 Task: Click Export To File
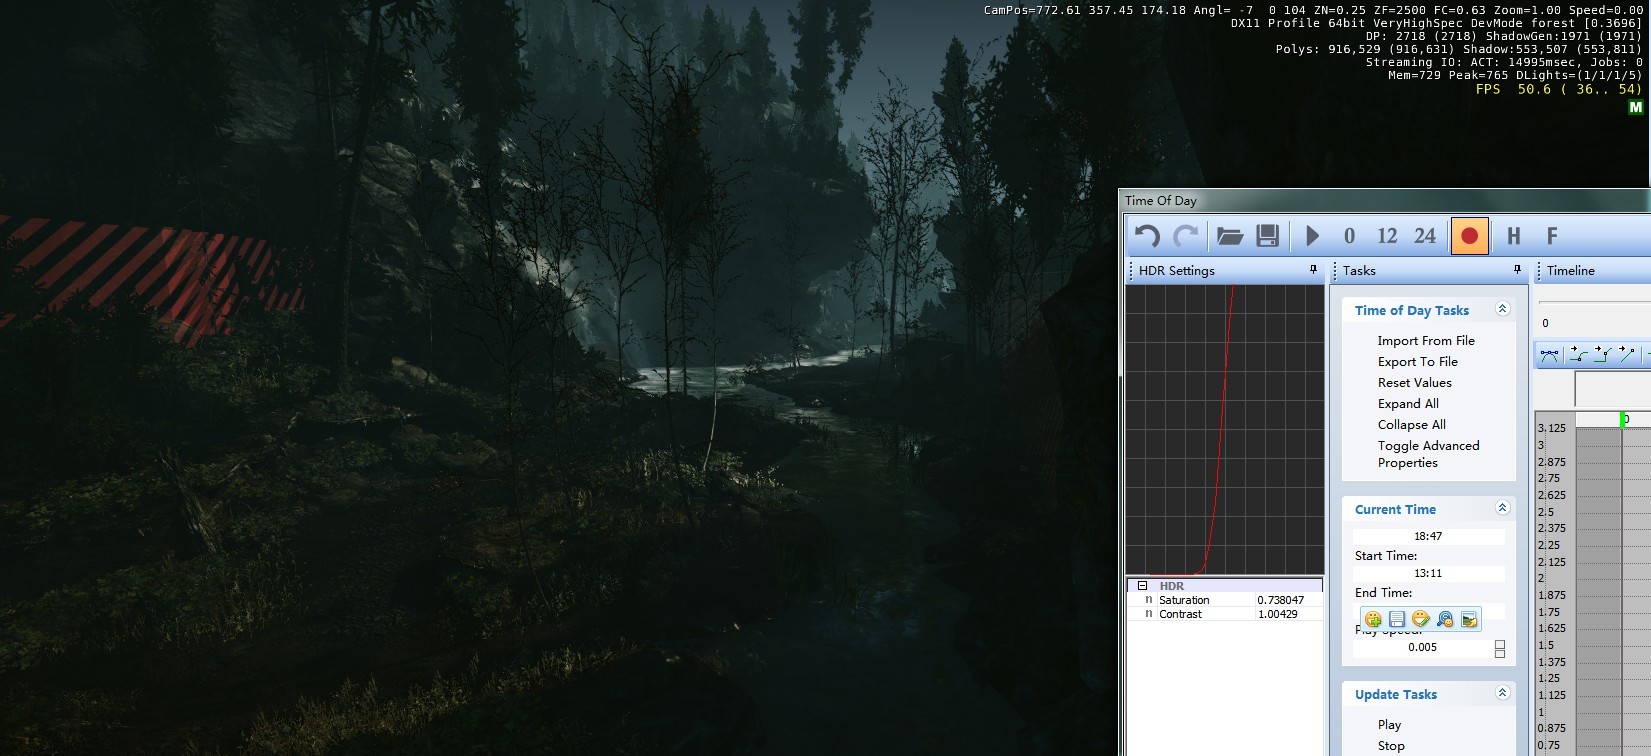click(x=1418, y=362)
